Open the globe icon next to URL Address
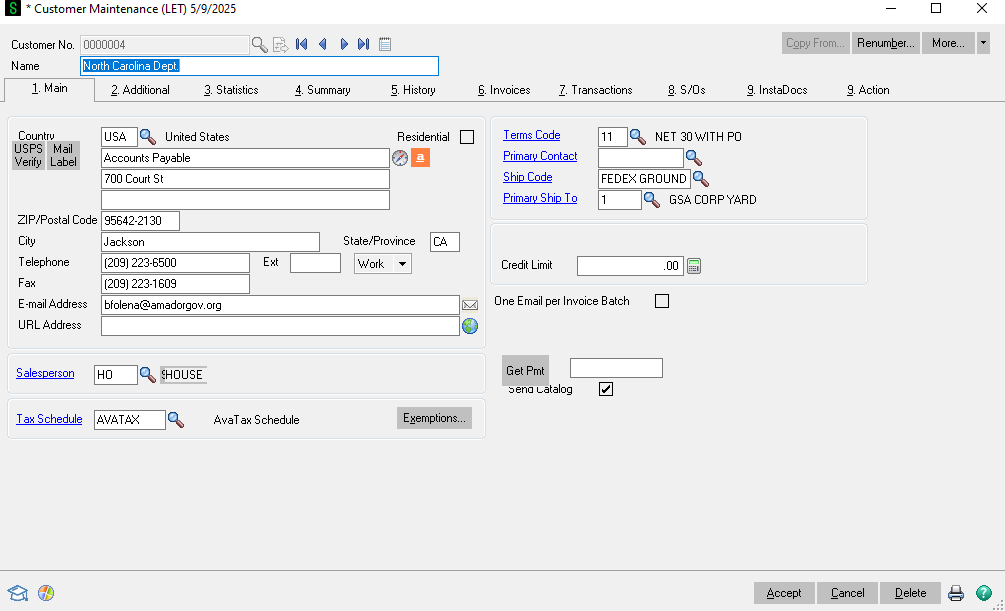 pos(470,326)
